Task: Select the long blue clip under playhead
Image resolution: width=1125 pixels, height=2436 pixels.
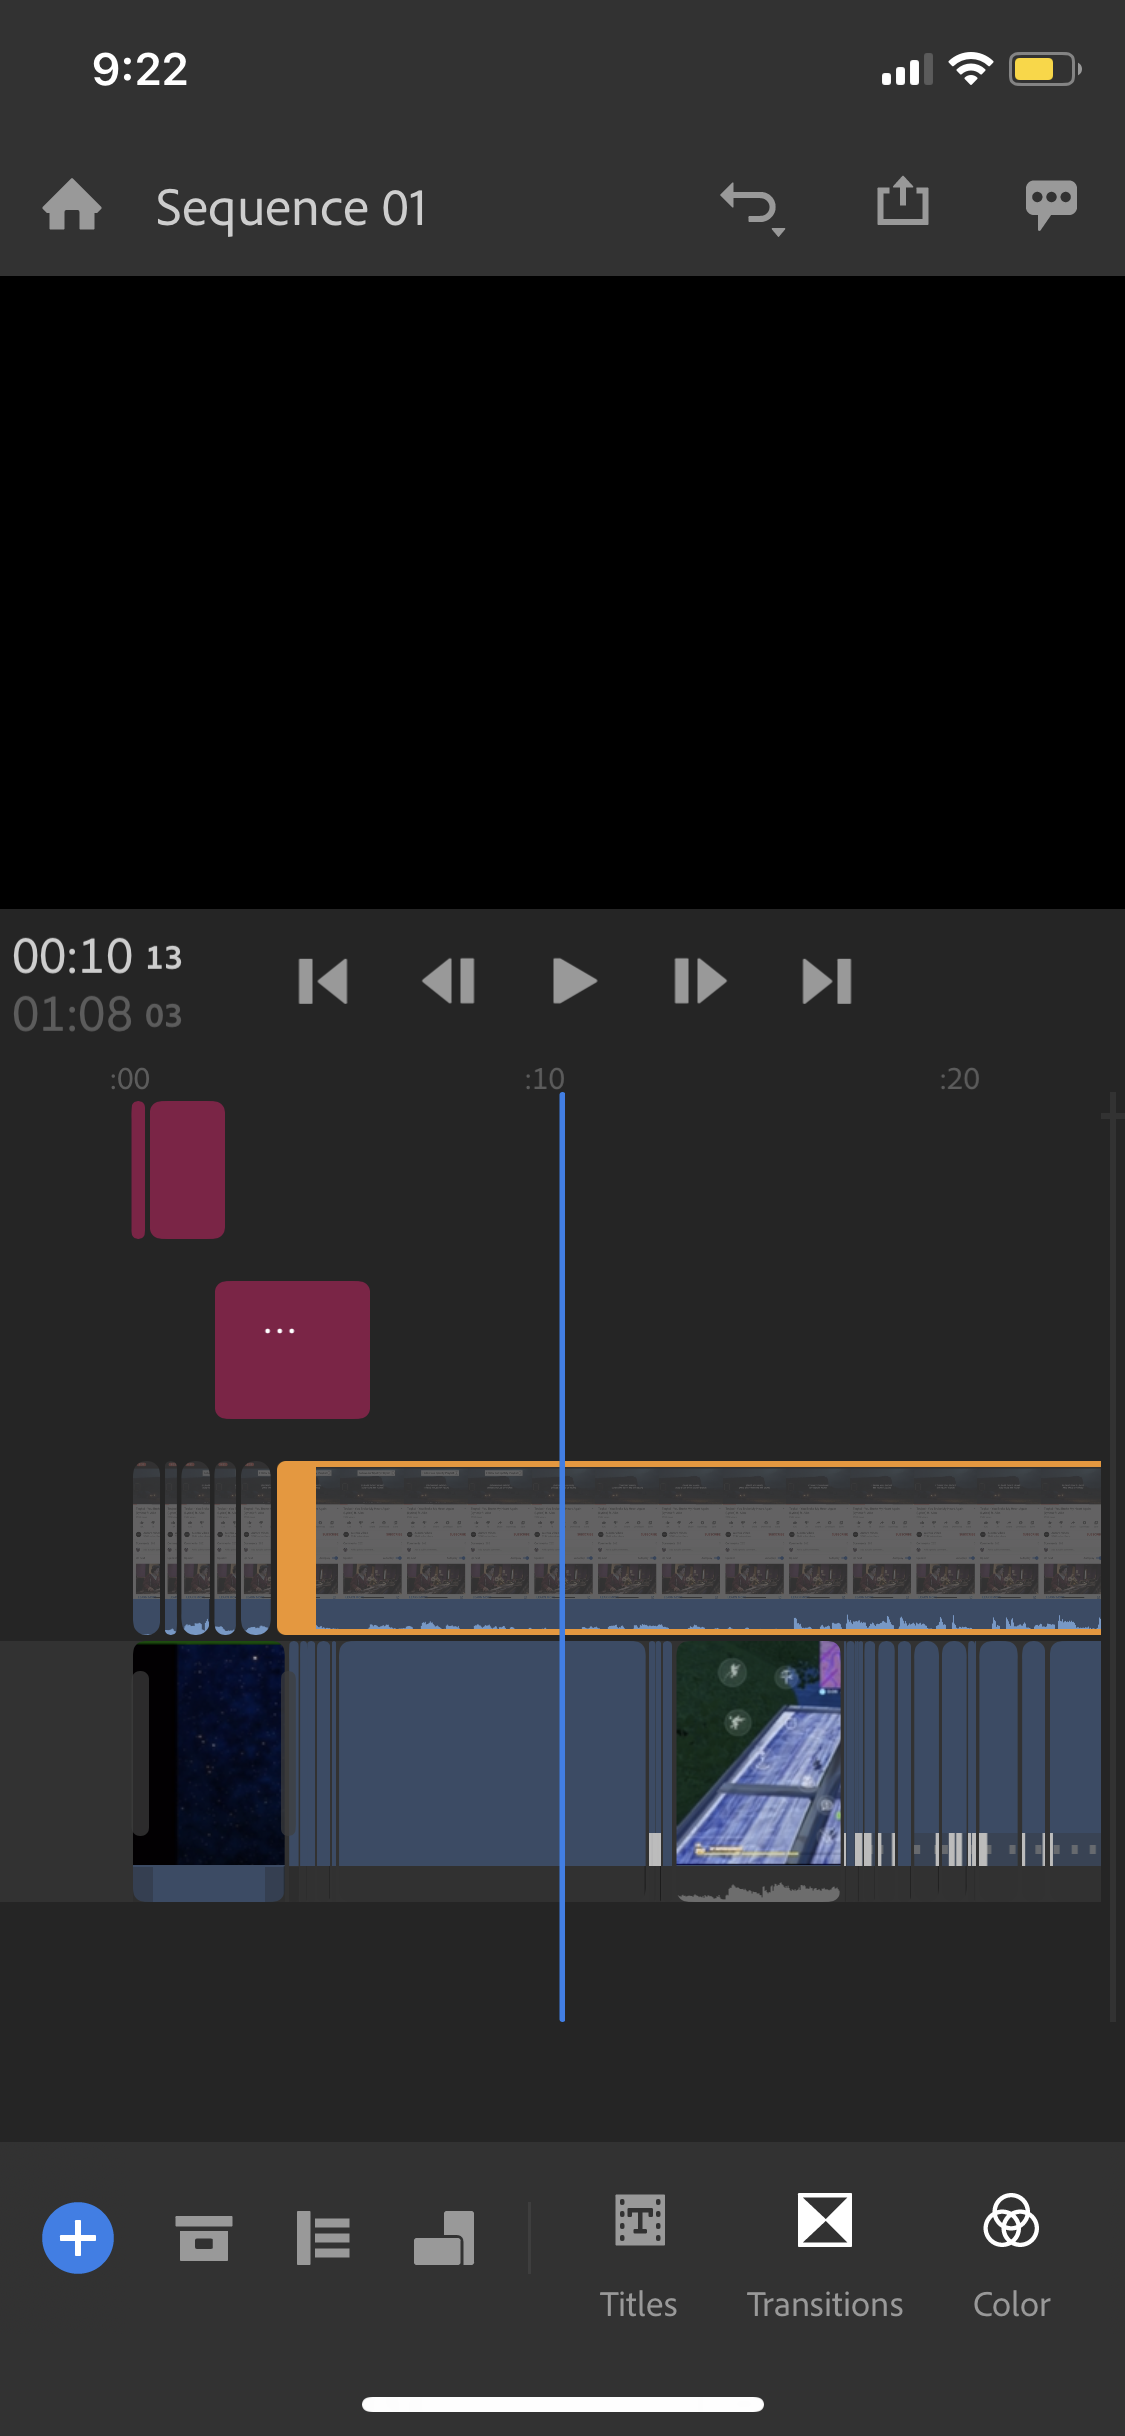Action: [492, 1754]
